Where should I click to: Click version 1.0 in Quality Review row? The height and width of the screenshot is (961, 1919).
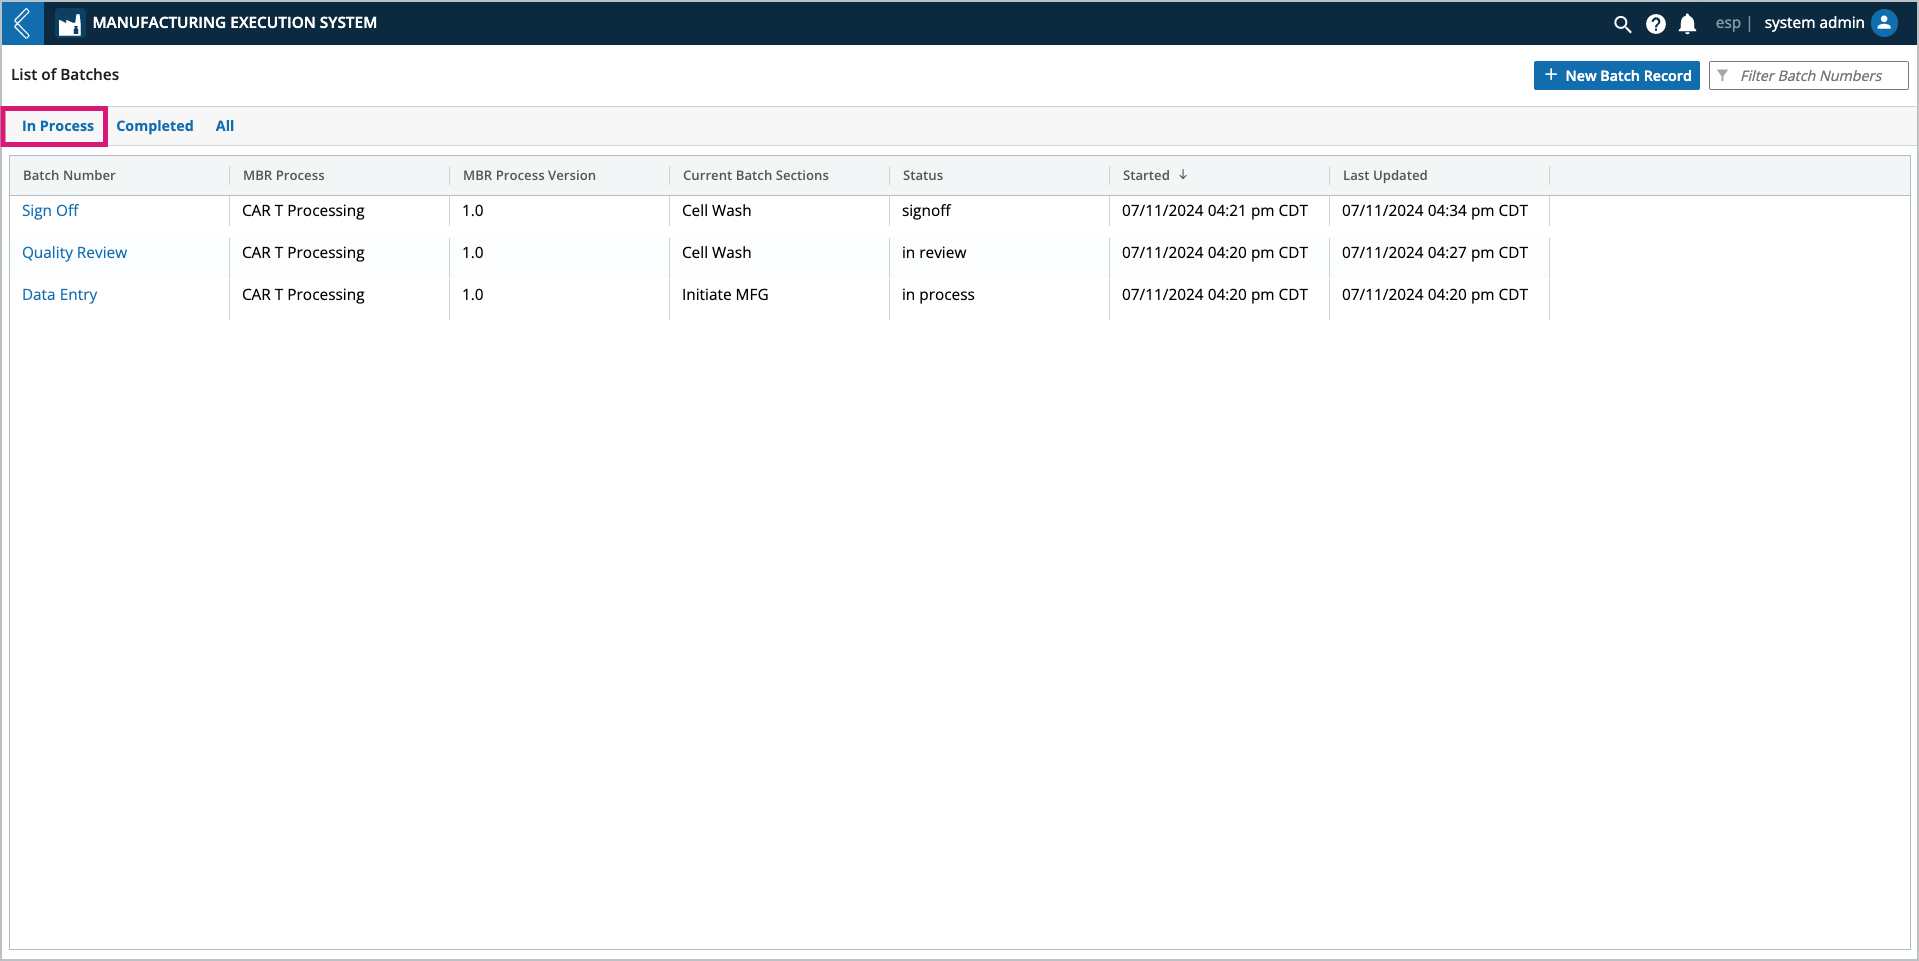point(473,253)
